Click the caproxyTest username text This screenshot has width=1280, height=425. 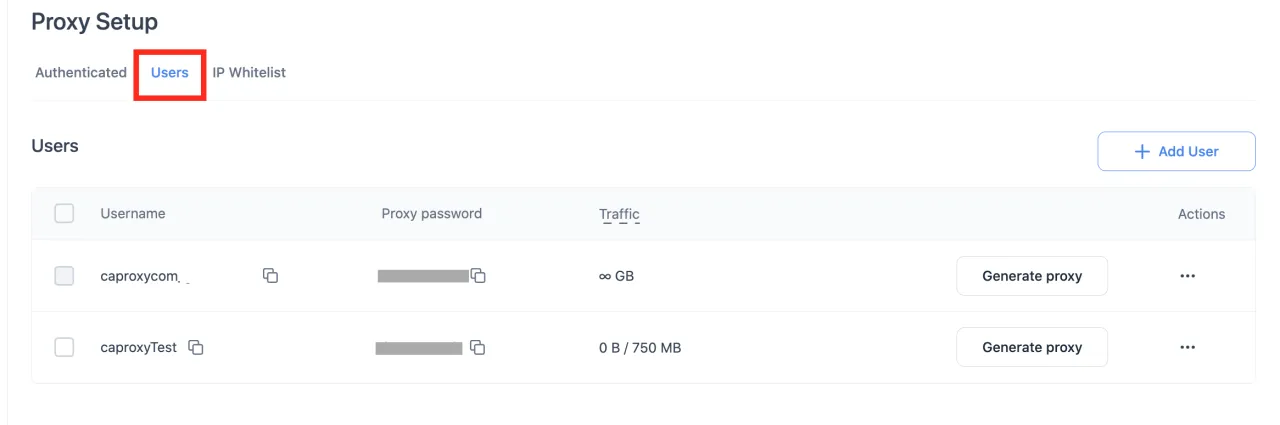138,348
